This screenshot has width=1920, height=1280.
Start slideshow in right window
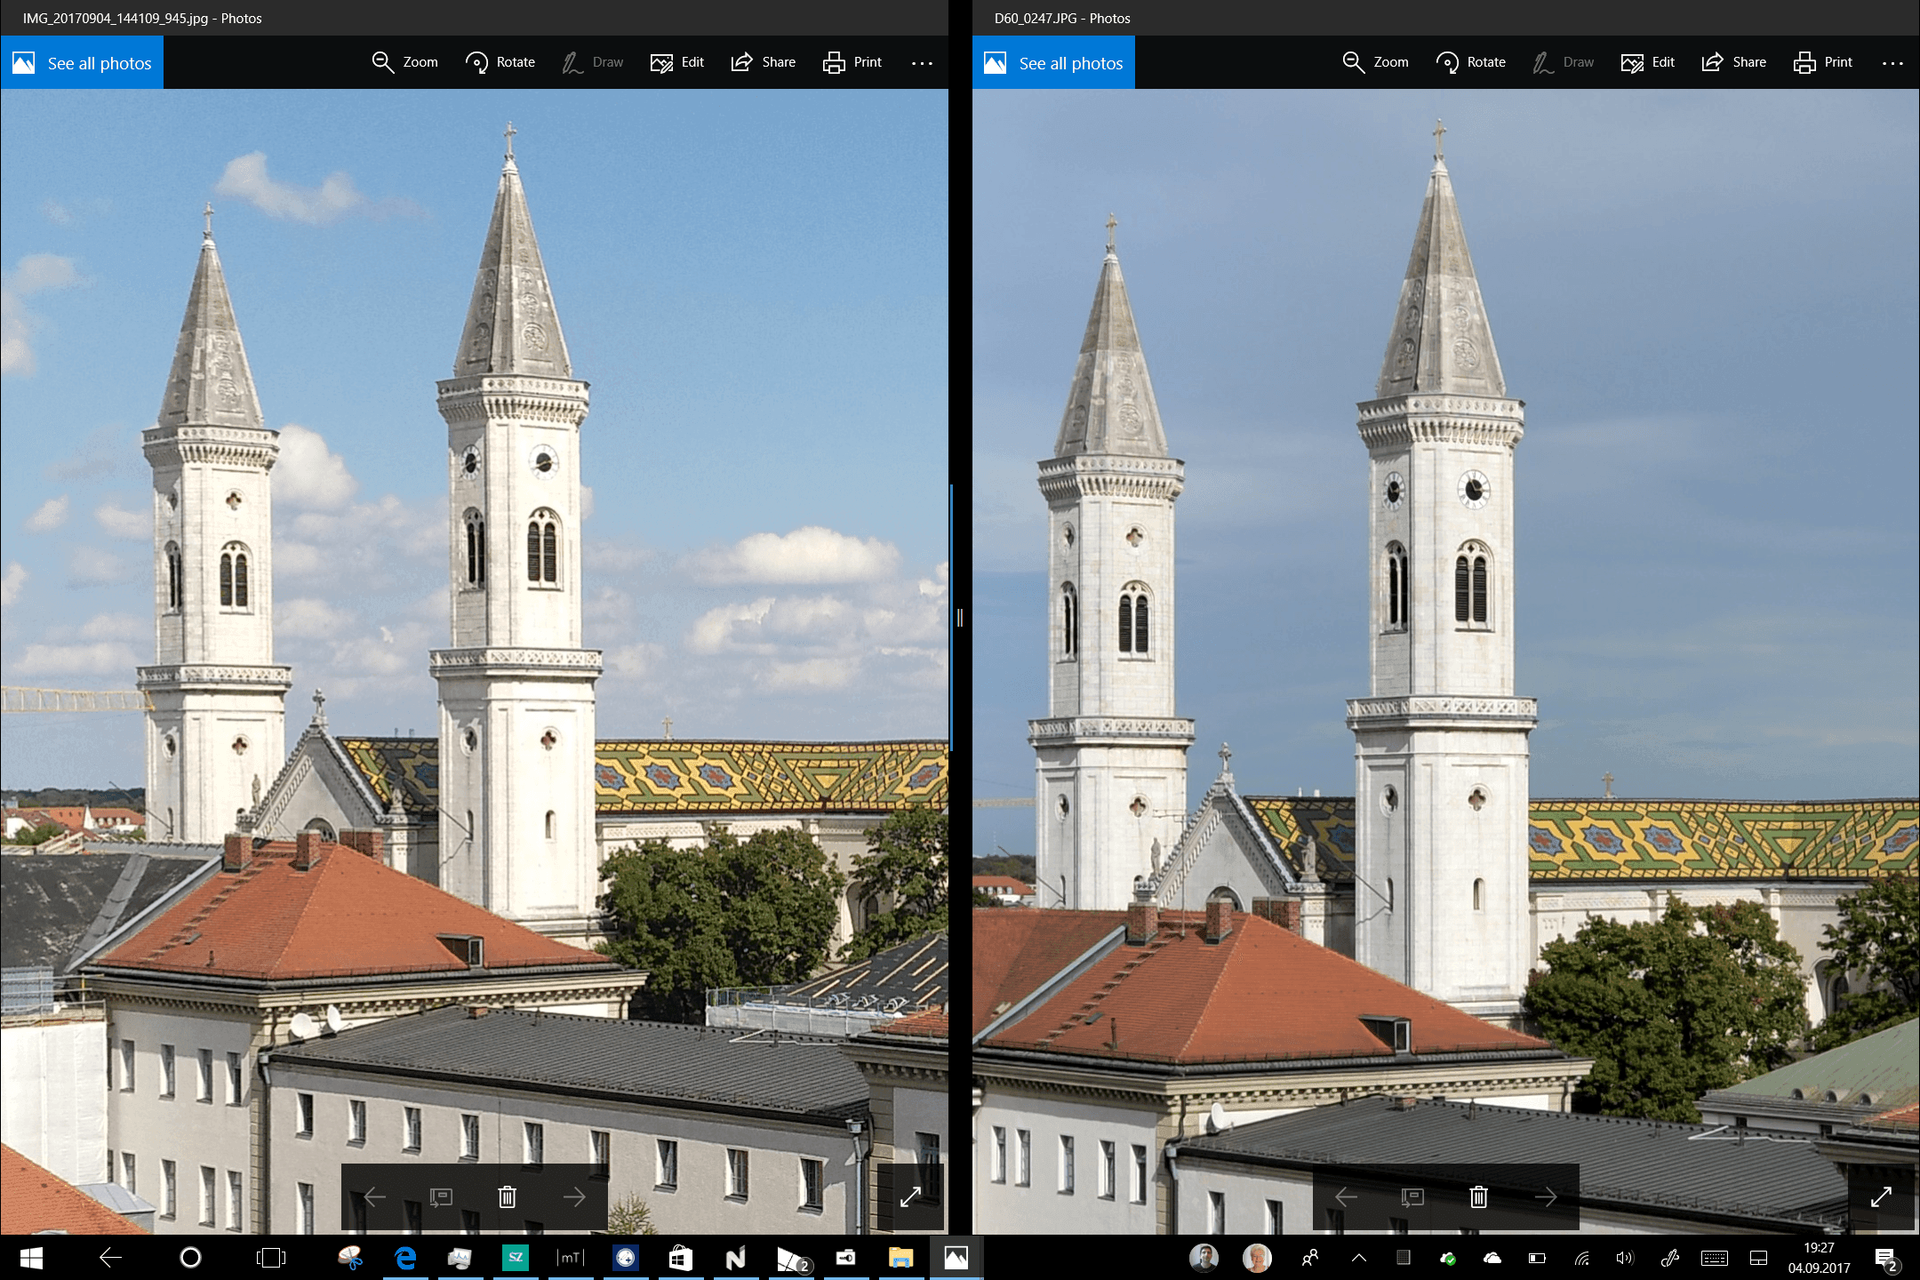click(x=1412, y=1197)
